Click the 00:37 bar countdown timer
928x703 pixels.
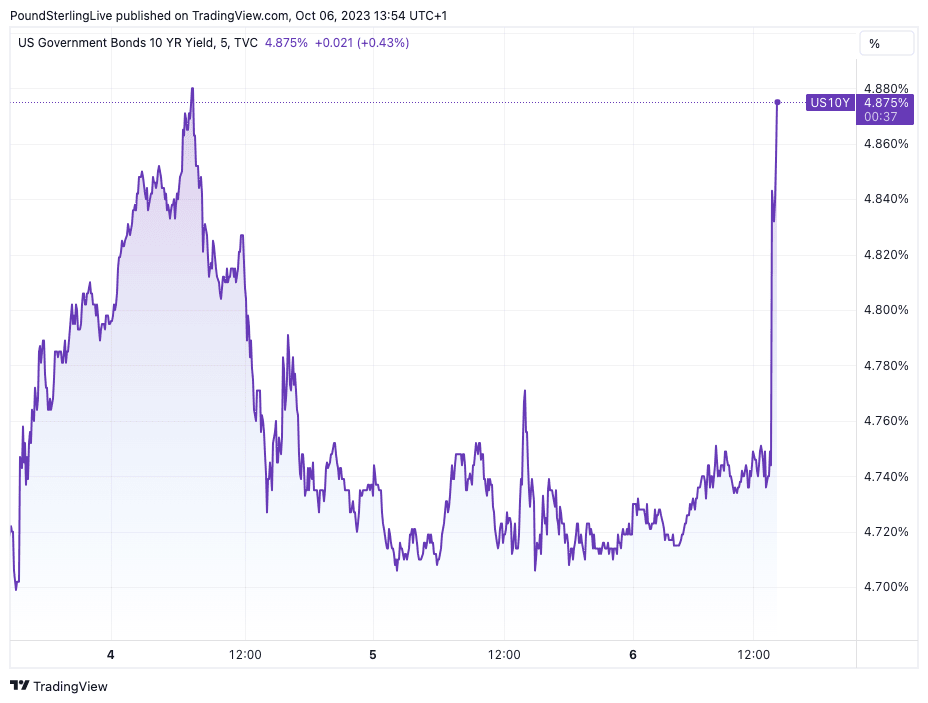click(880, 117)
